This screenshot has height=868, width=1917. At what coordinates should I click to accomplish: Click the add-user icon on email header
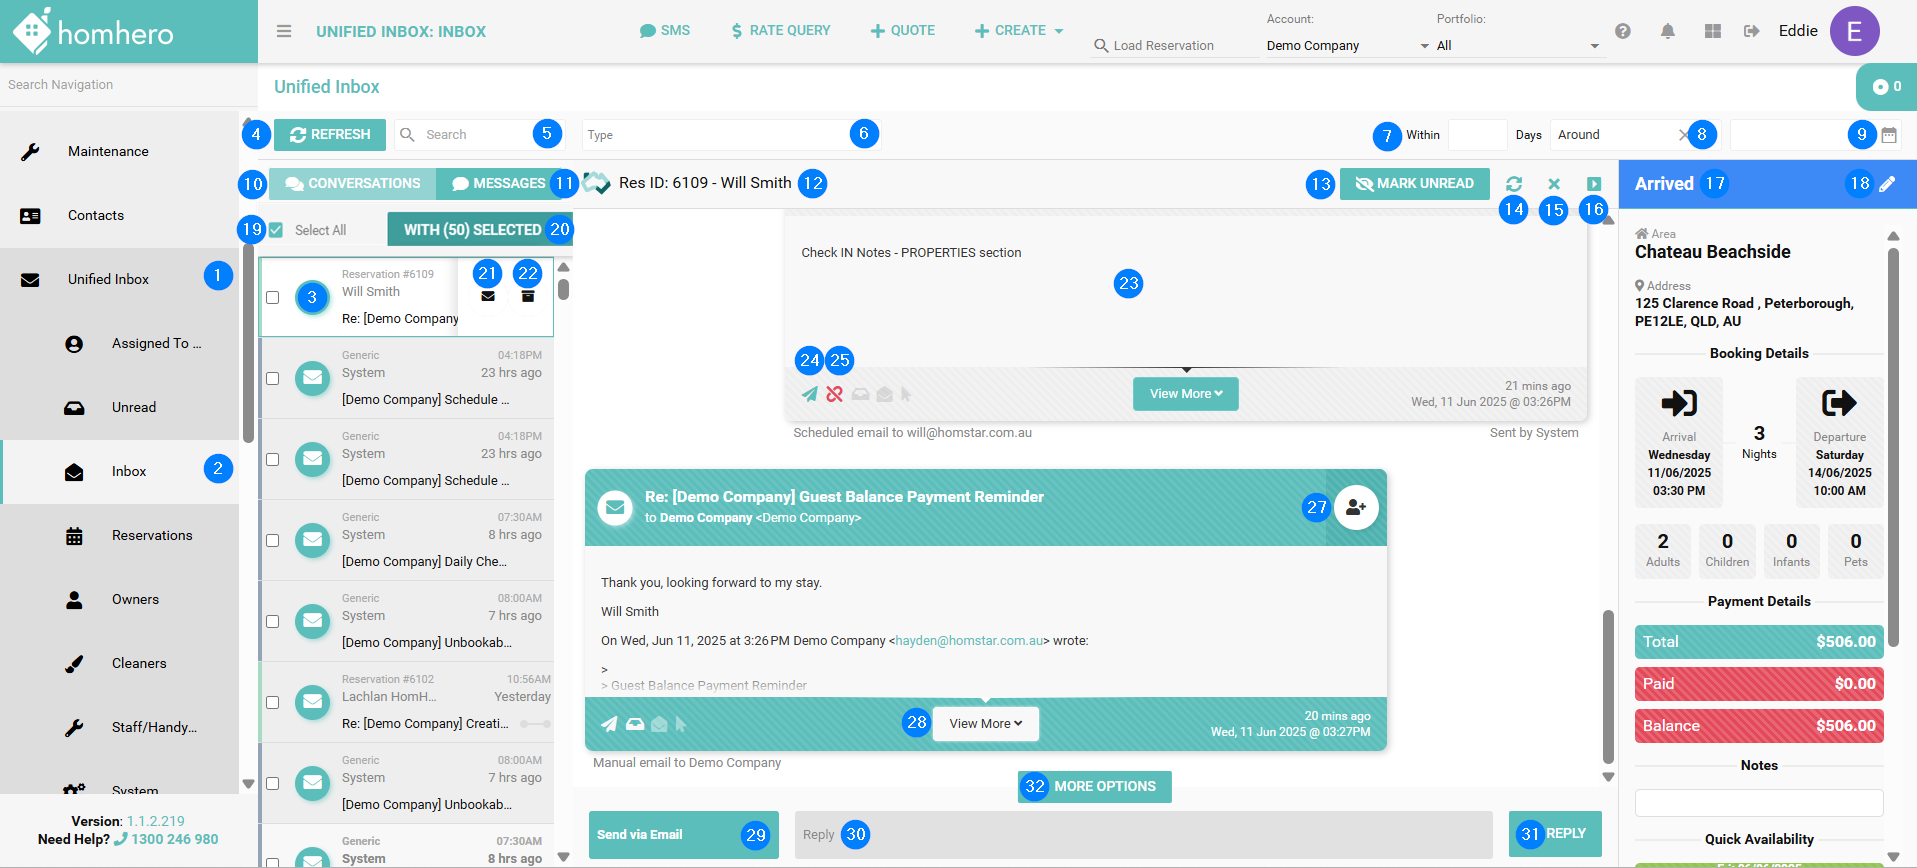tap(1356, 507)
